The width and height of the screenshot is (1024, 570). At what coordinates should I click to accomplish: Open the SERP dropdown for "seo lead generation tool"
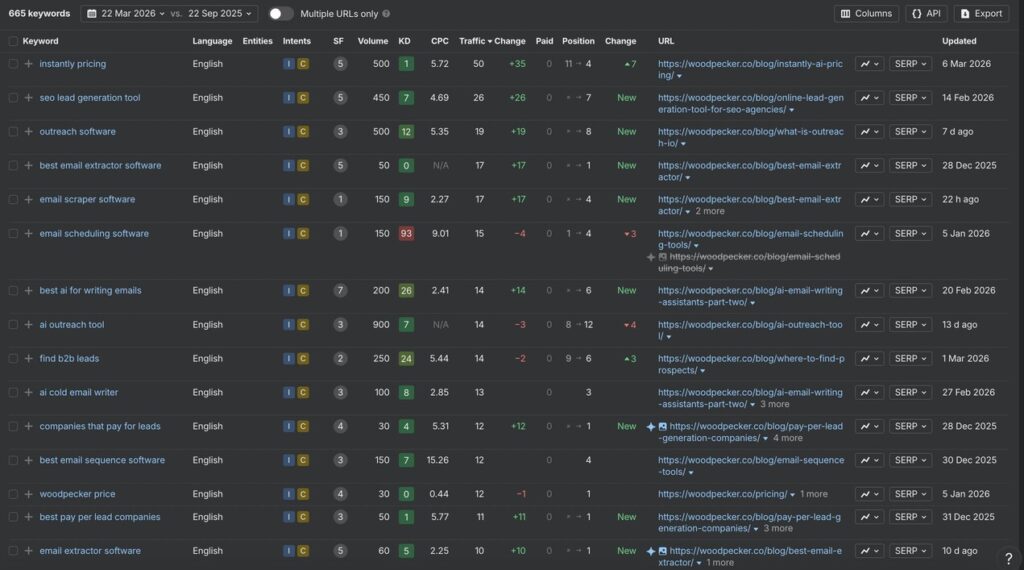click(x=911, y=98)
